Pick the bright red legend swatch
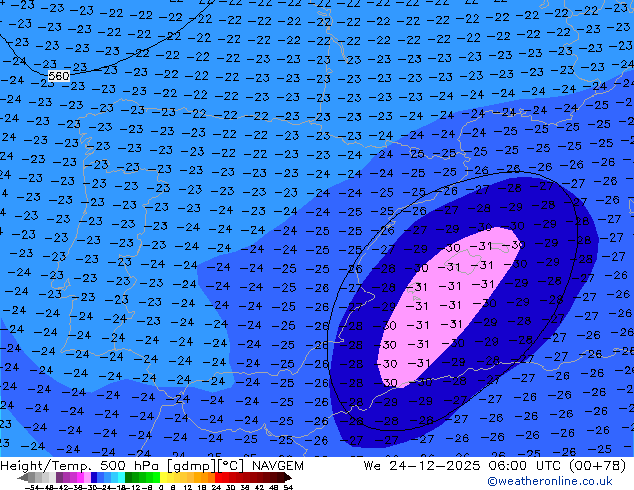The image size is (634, 490). (218, 477)
